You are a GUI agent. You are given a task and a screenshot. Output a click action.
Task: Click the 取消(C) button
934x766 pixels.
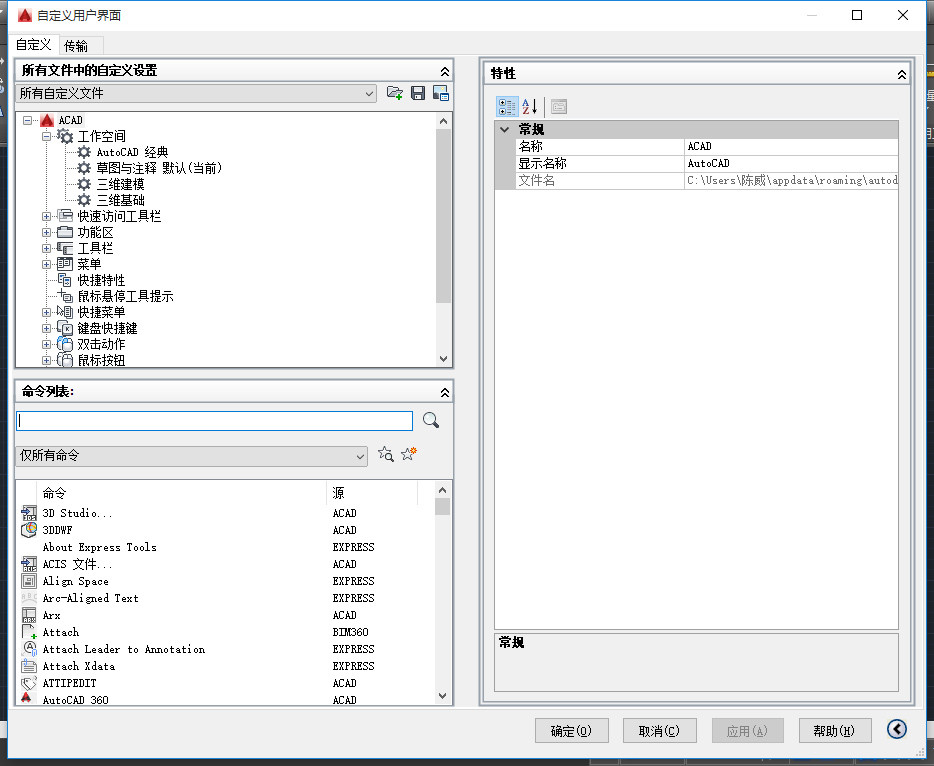(659, 731)
